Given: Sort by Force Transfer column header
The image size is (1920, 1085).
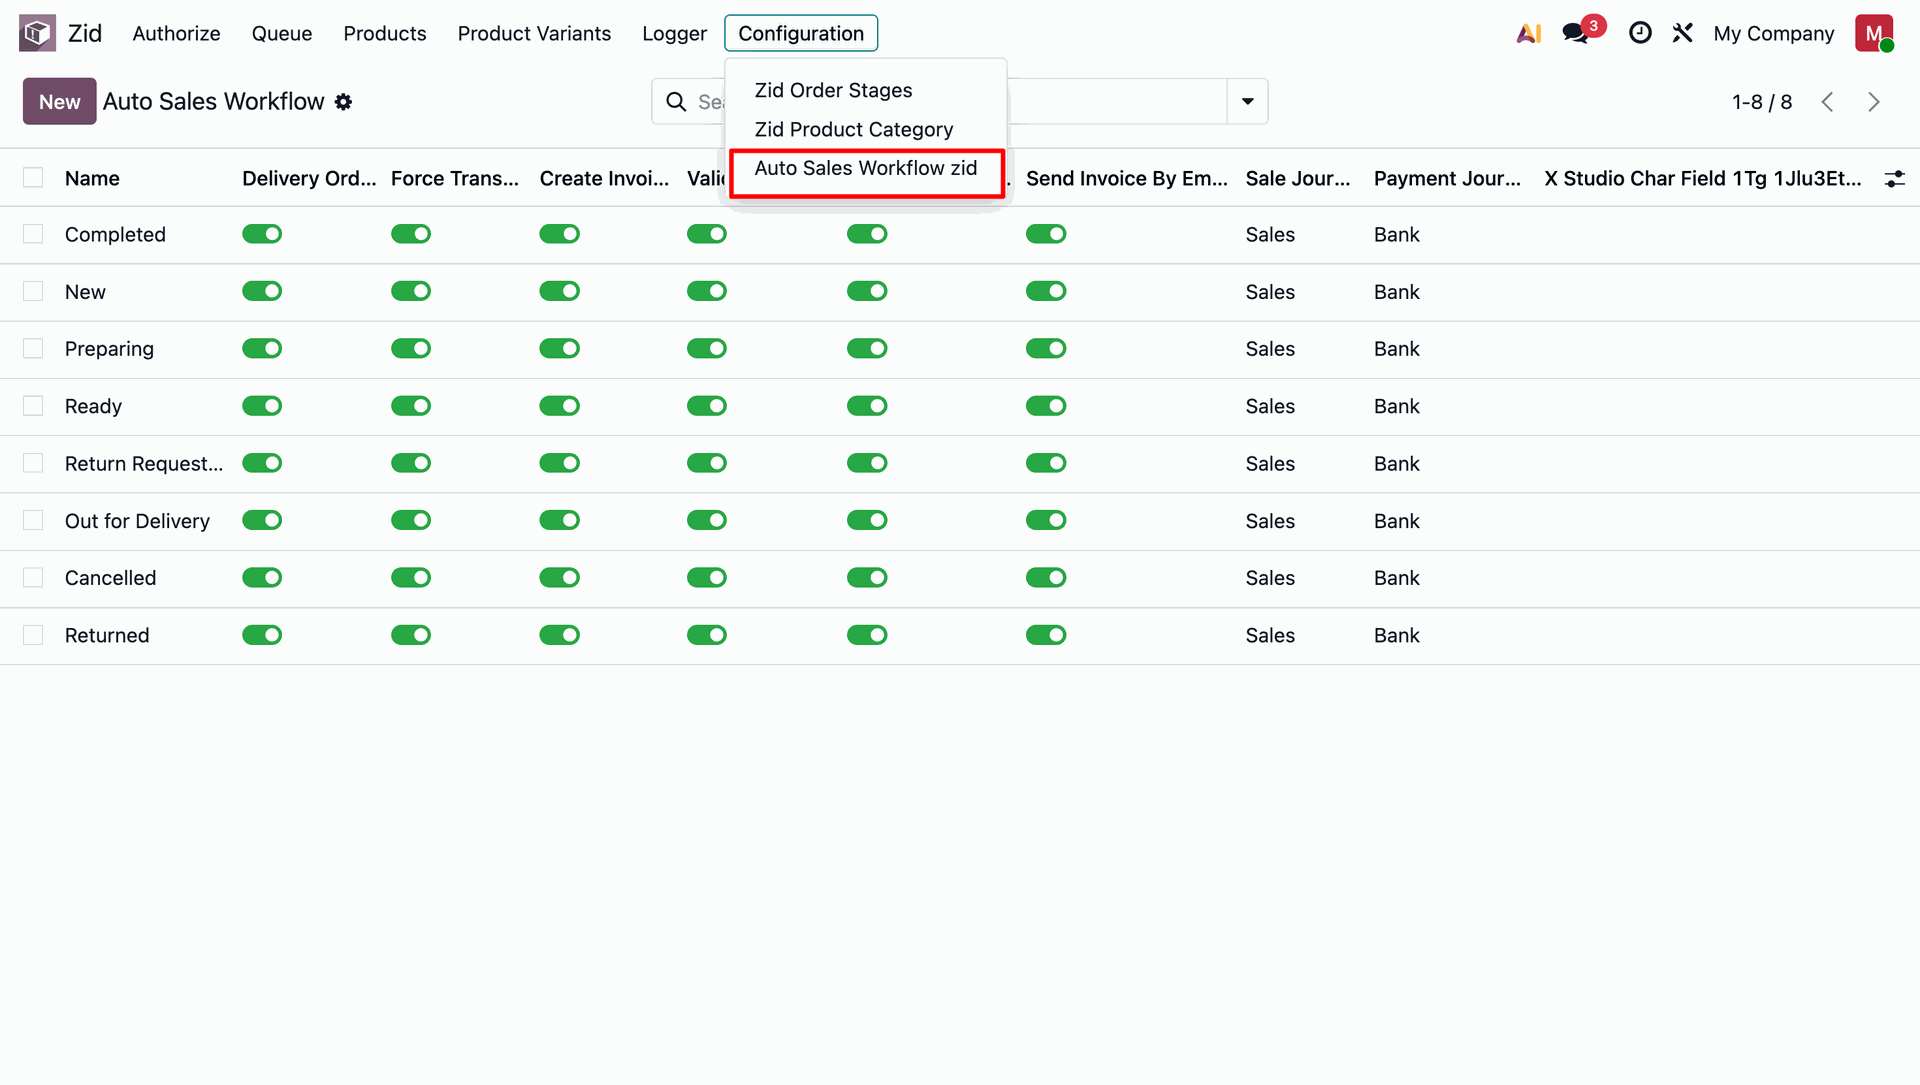Looking at the screenshot, I should click(455, 178).
